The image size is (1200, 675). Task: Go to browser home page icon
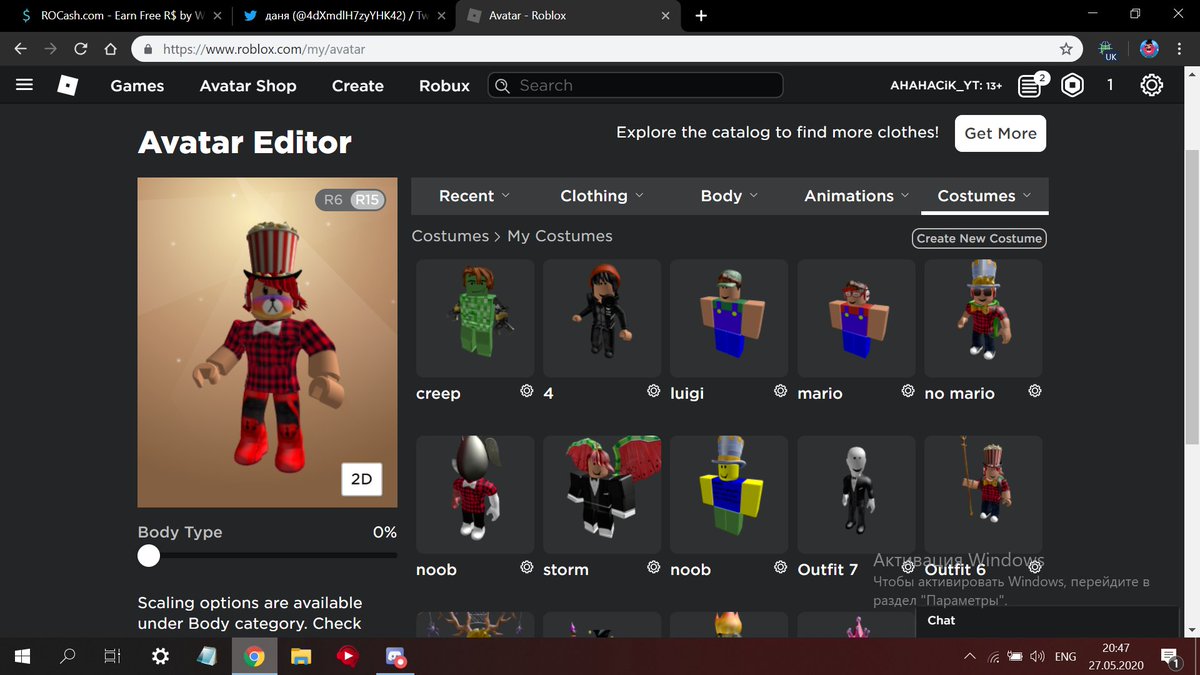click(x=111, y=48)
